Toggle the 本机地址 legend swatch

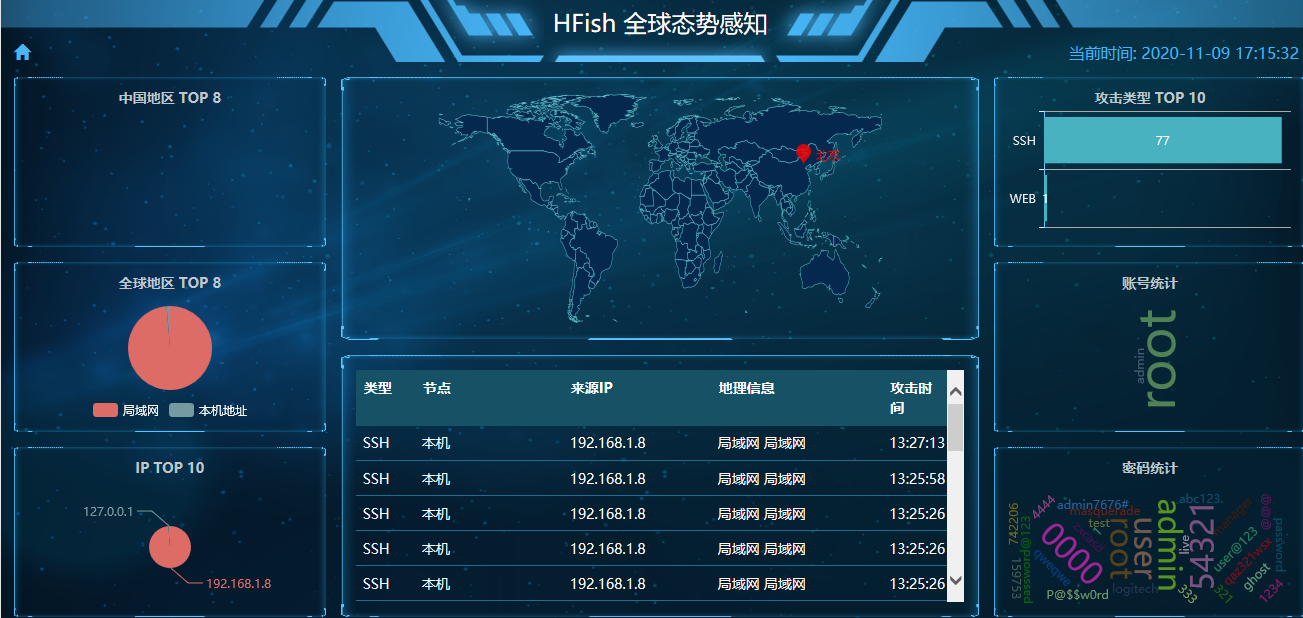tap(182, 410)
